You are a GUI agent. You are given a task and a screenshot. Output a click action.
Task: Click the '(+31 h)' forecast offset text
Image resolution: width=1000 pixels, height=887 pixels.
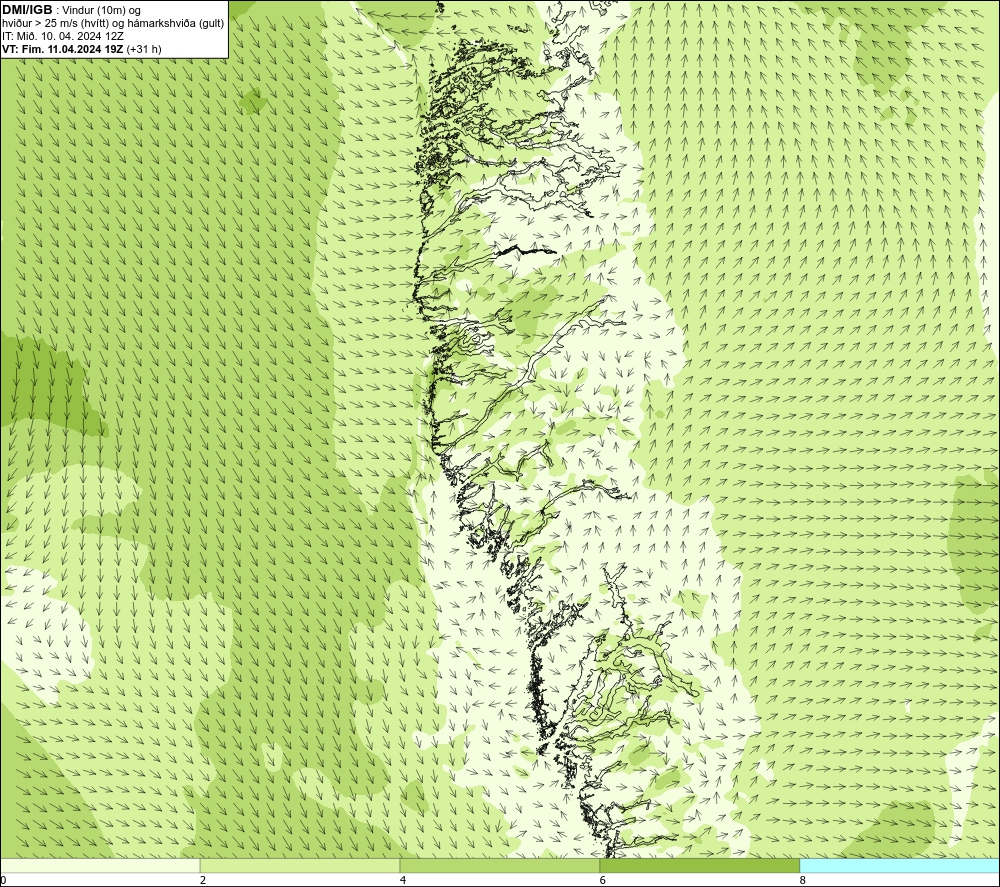click(x=144, y=49)
